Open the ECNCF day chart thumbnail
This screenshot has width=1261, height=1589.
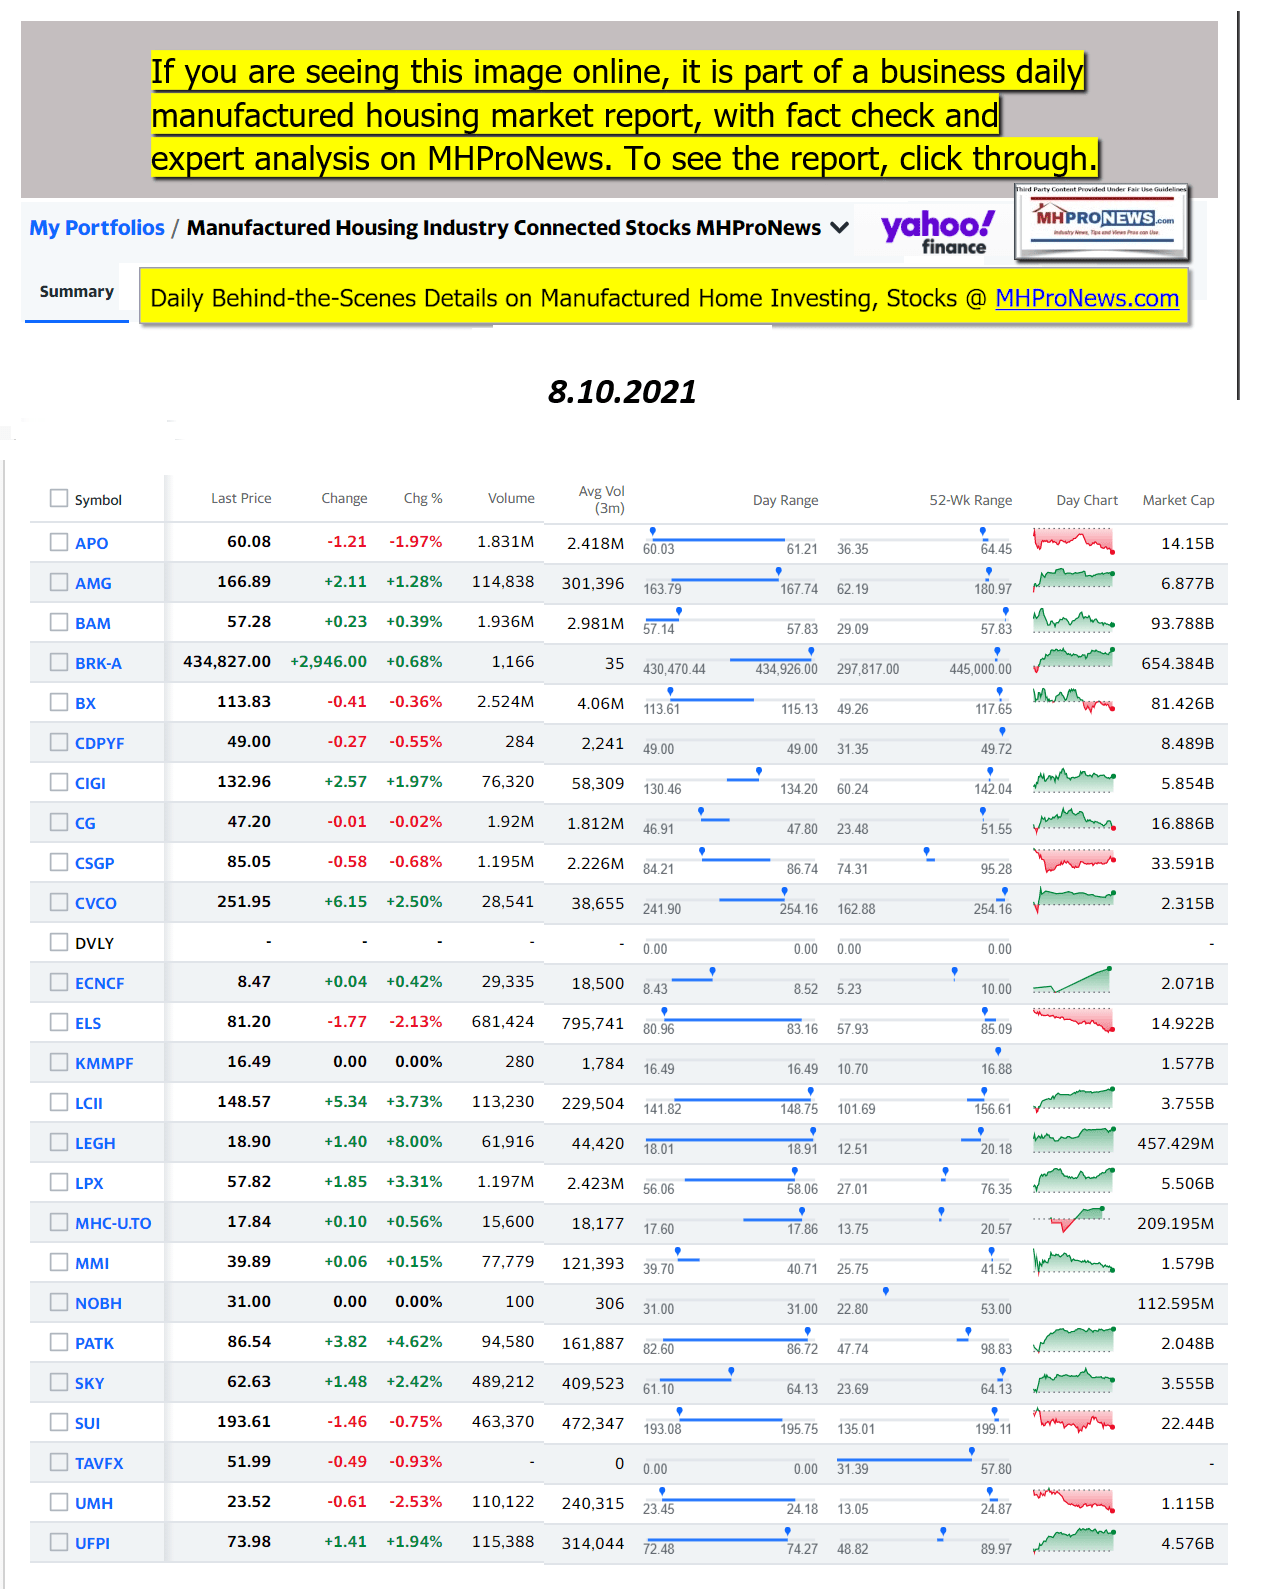tap(1074, 981)
